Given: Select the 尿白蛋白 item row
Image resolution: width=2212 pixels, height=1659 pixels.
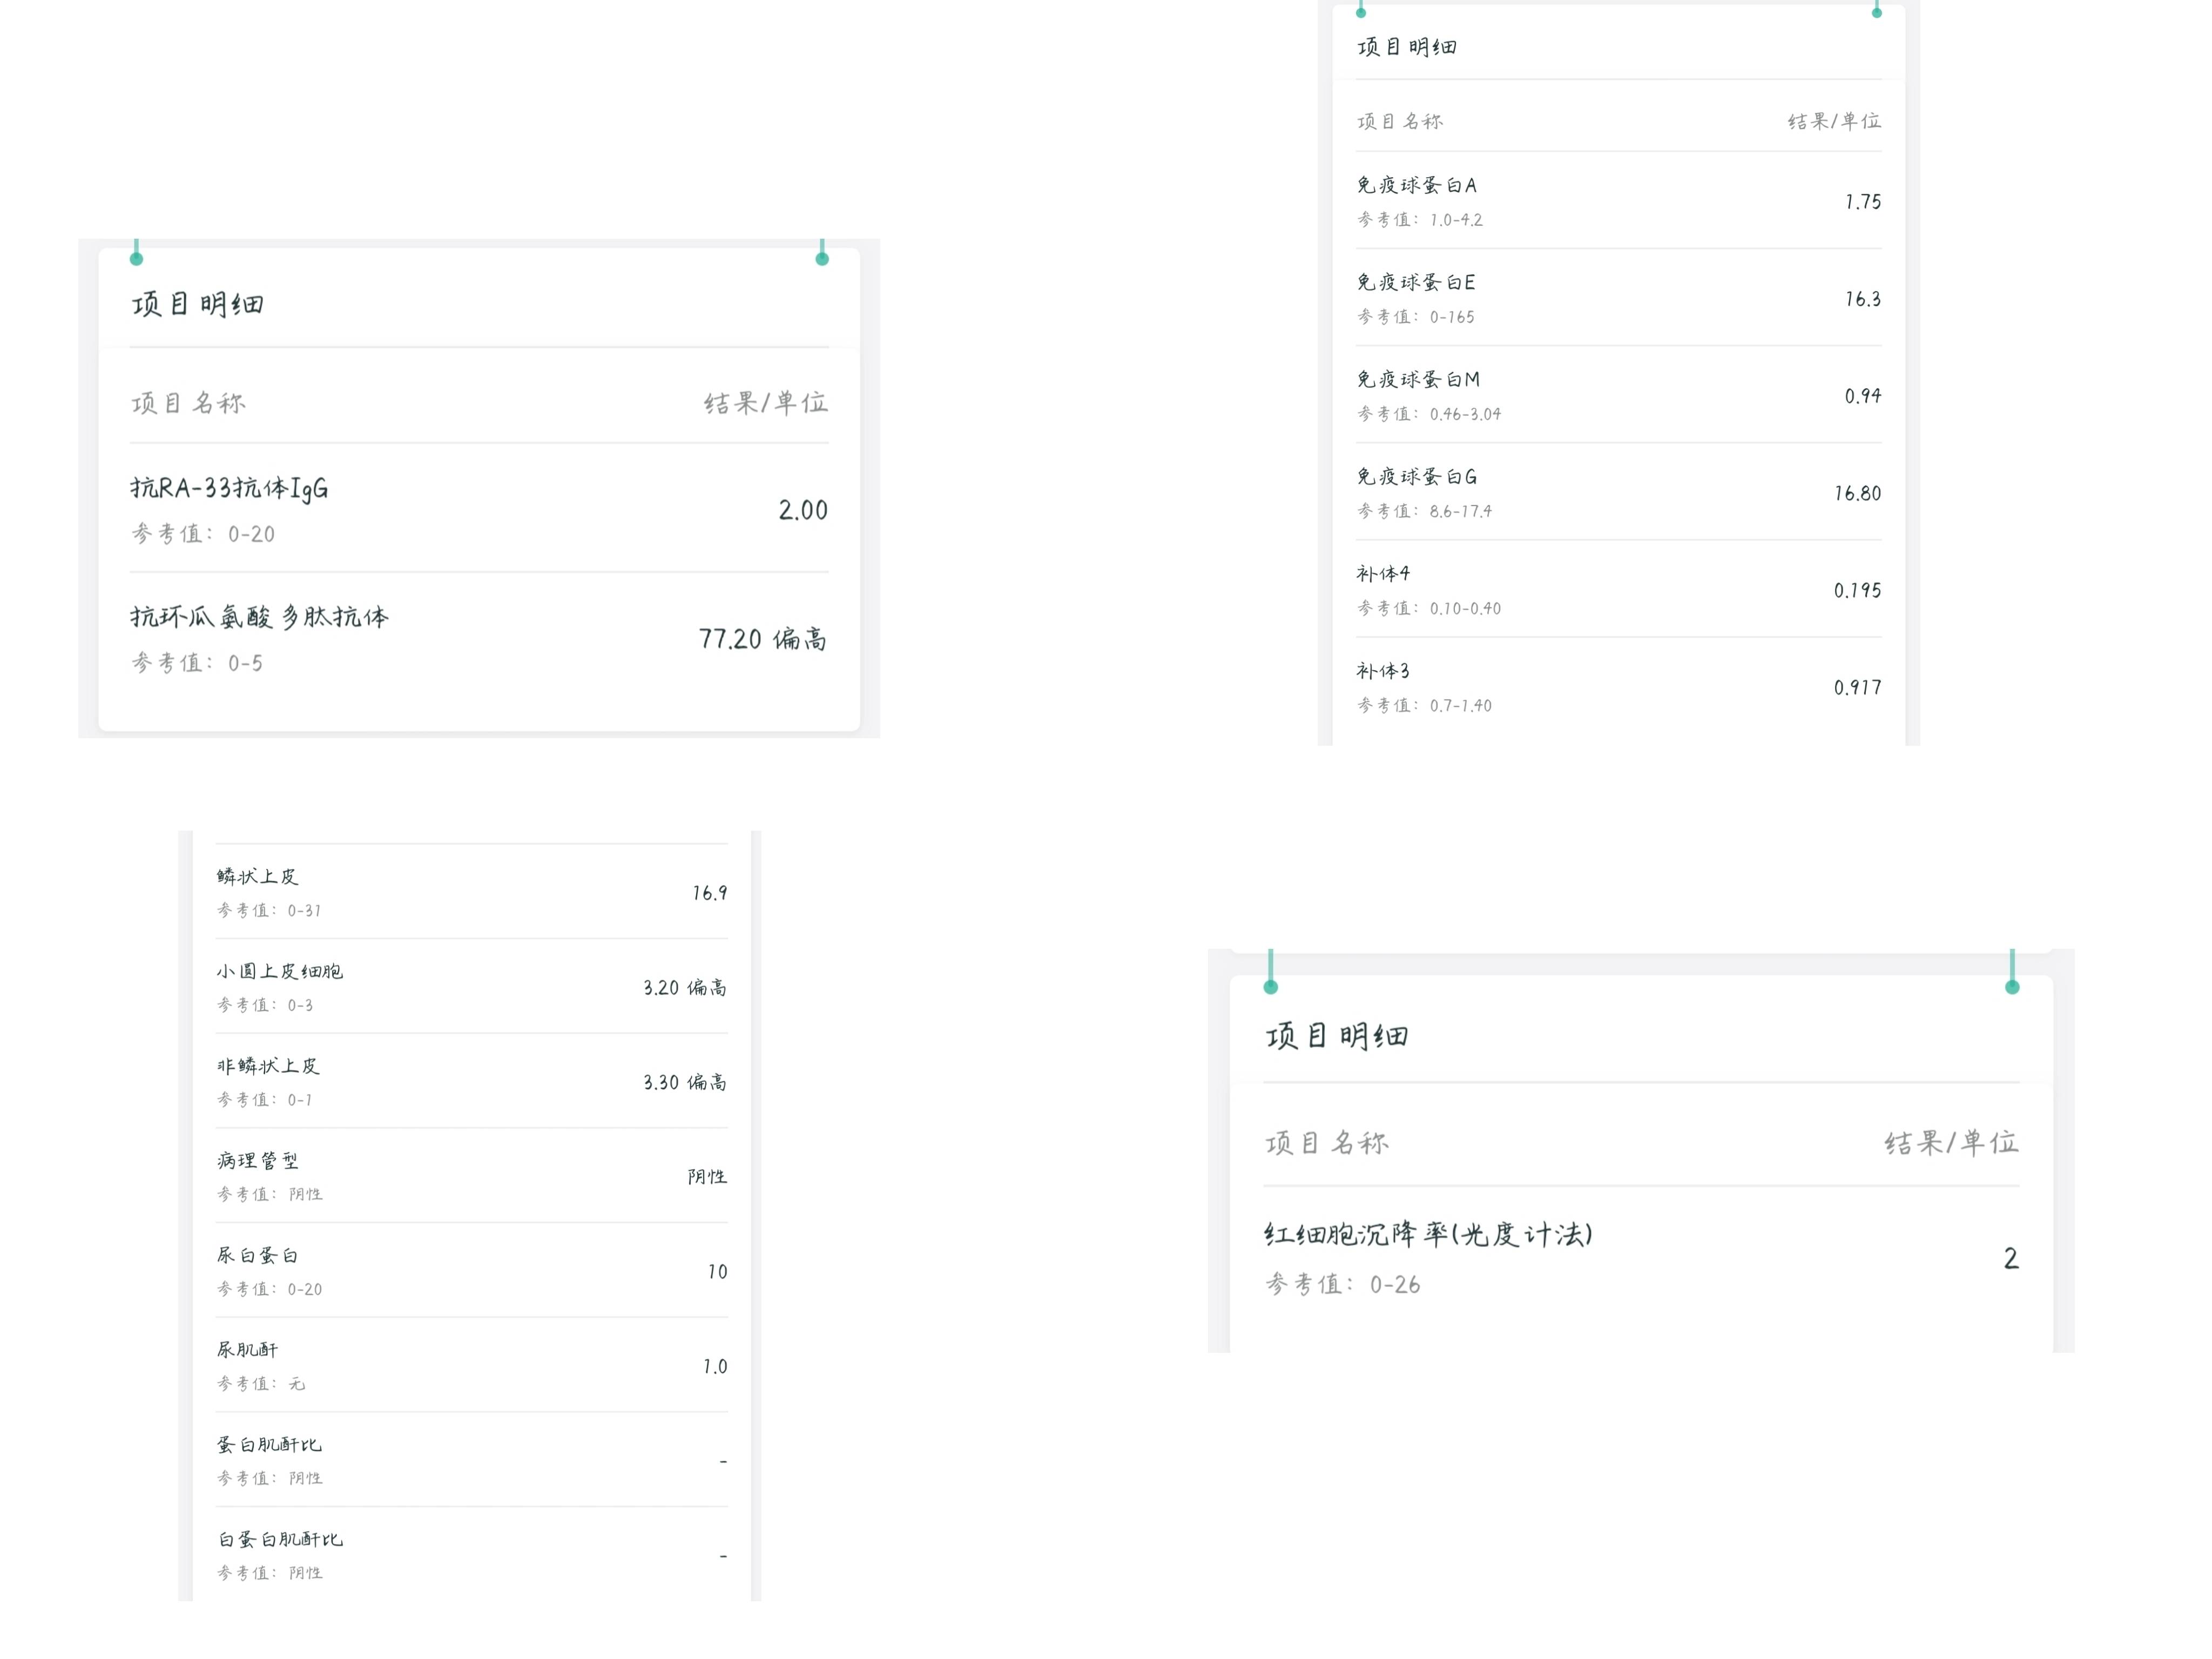Looking at the screenshot, I should point(471,1271).
